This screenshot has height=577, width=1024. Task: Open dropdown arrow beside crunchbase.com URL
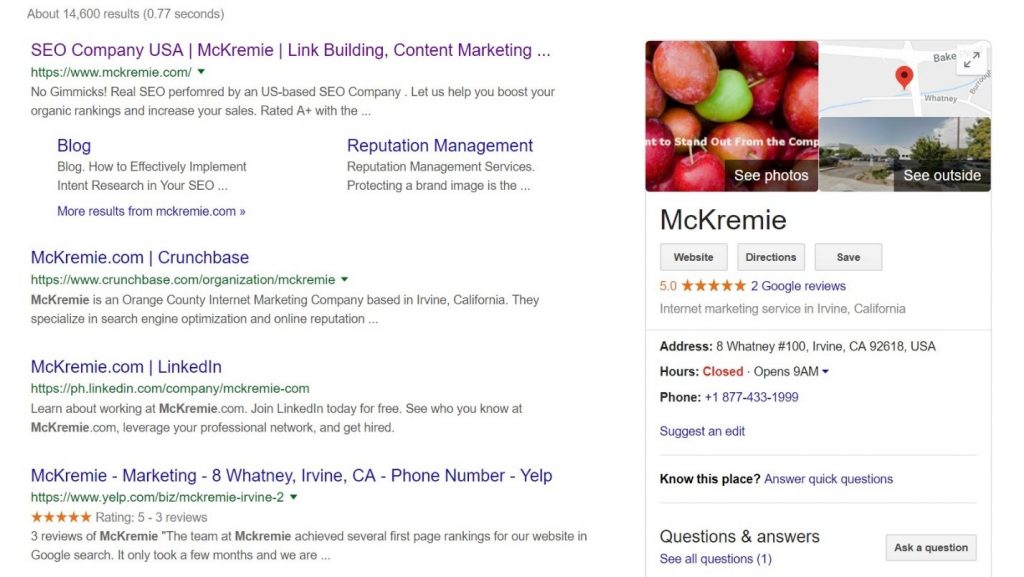(344, 279)
